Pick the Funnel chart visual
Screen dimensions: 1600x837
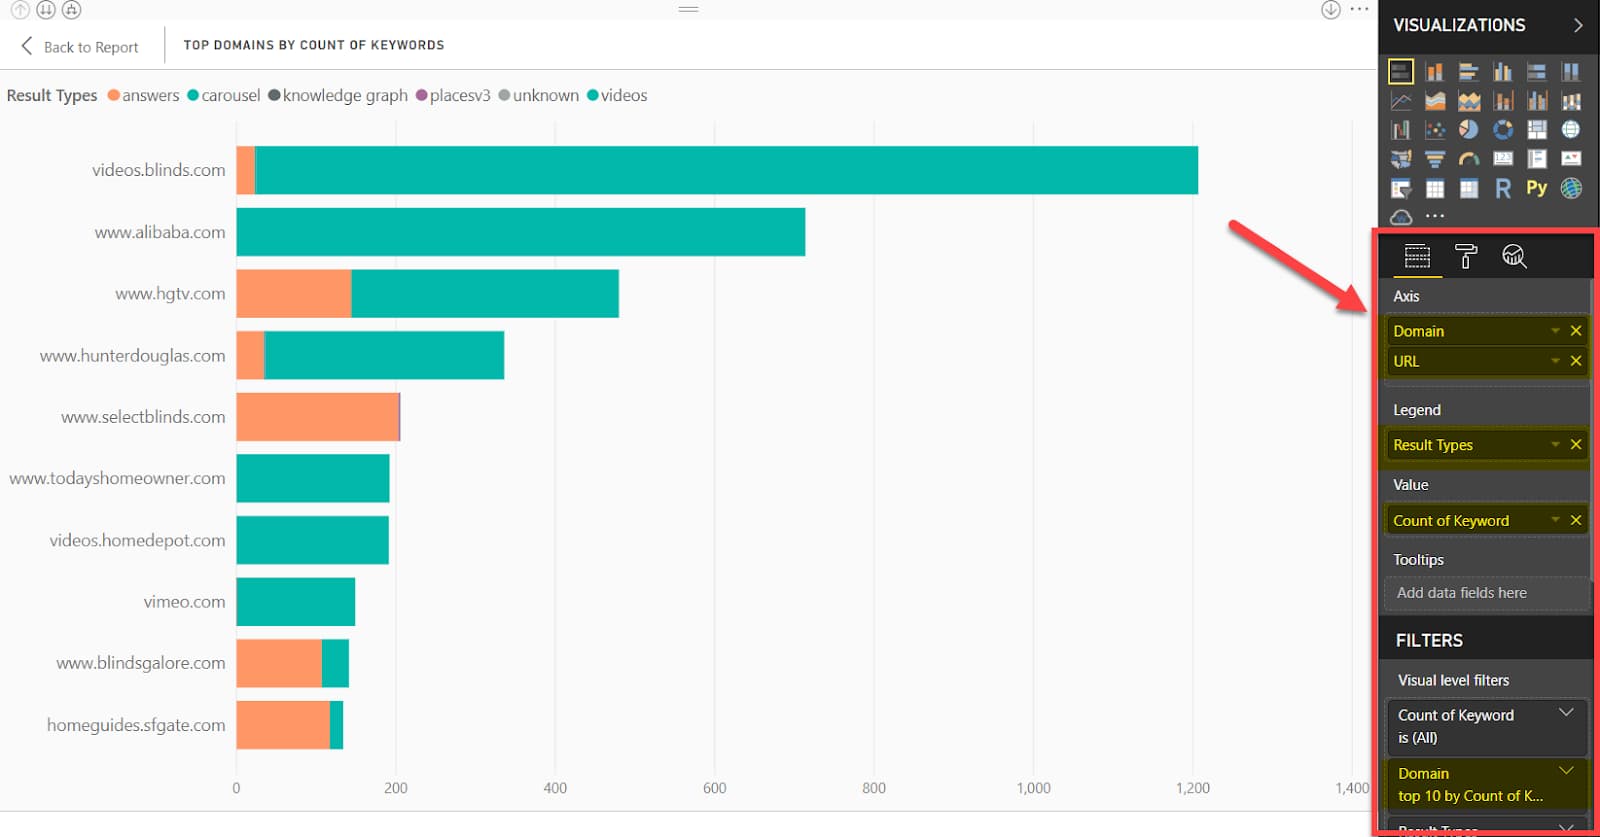[1434, 159]
